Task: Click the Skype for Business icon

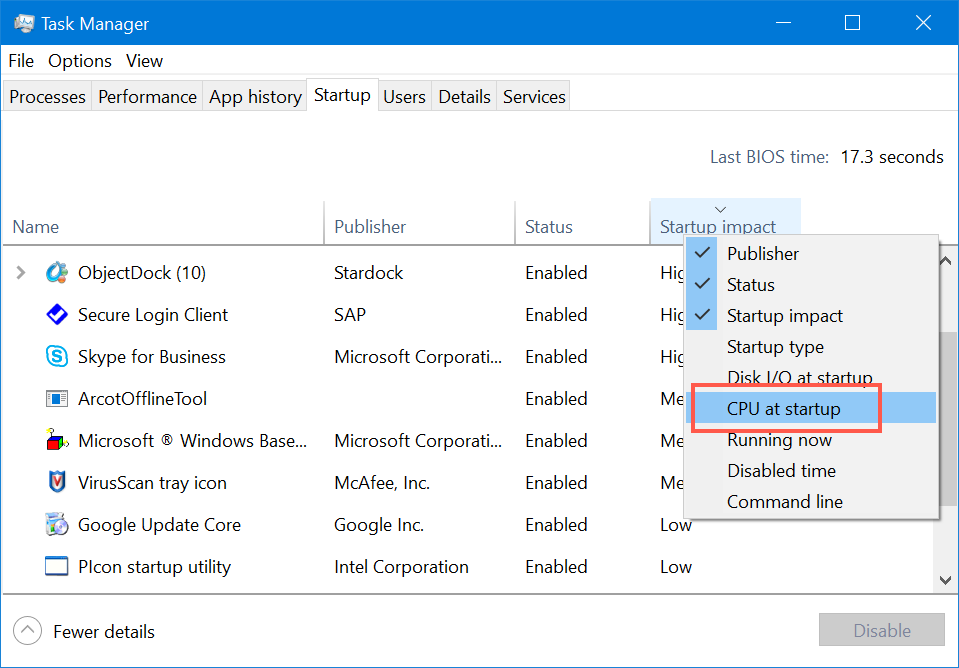Action: pyautogui.click(x=57, y=357)
